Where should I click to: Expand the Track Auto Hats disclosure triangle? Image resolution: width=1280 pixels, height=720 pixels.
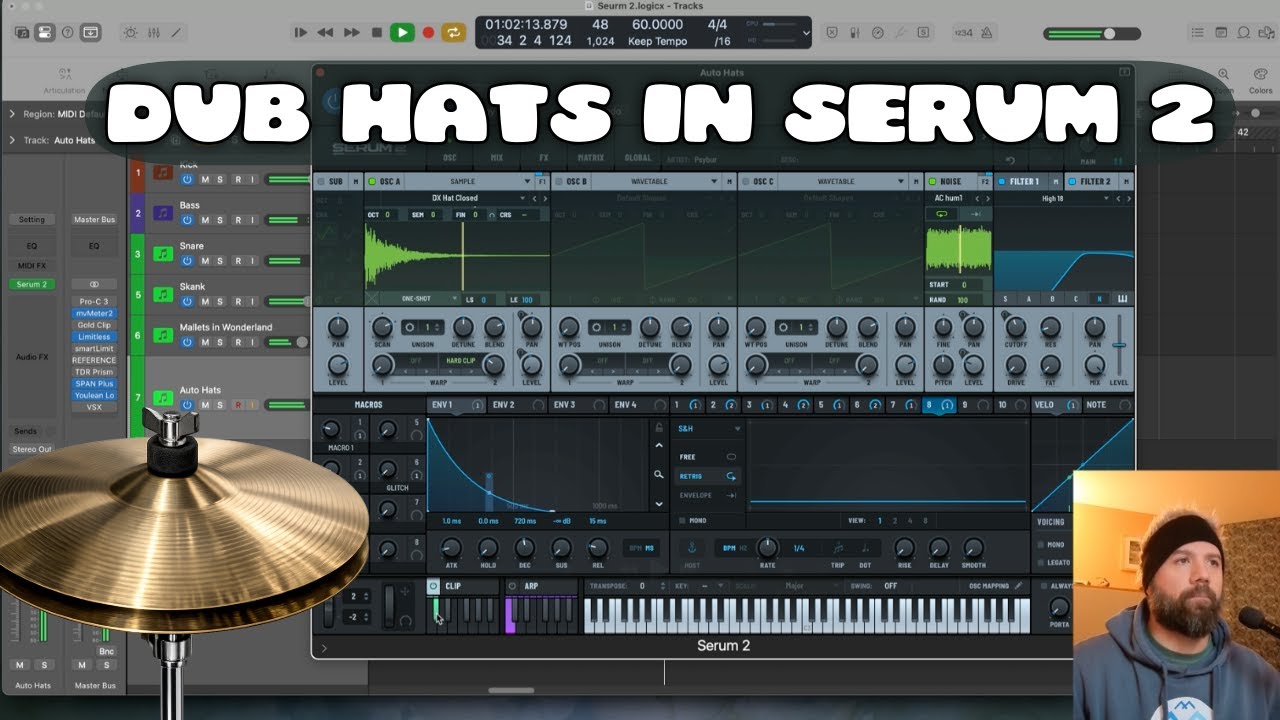click(12, 140)
